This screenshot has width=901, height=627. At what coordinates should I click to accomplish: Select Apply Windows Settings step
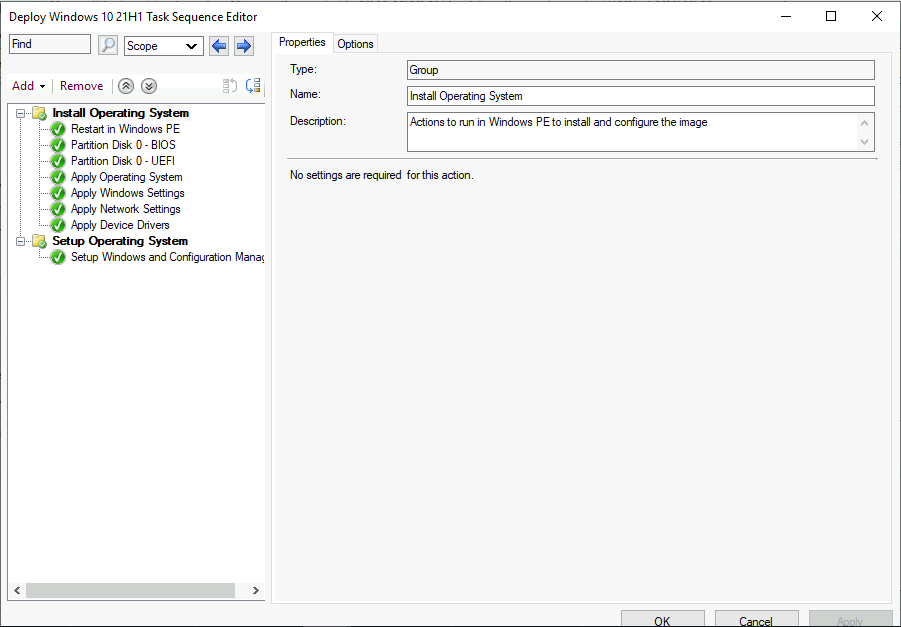coord(128,194)
